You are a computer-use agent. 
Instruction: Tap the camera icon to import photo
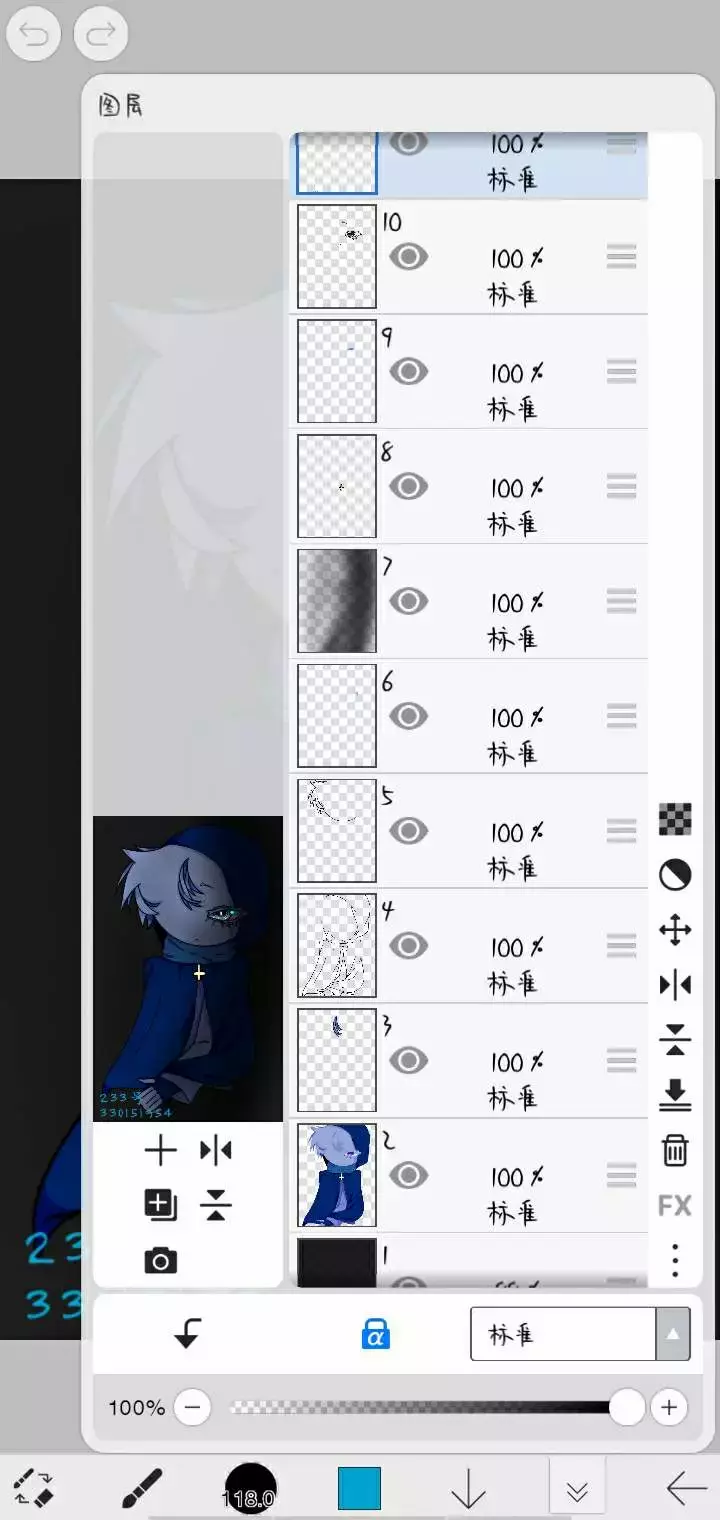coord(160,1261)
